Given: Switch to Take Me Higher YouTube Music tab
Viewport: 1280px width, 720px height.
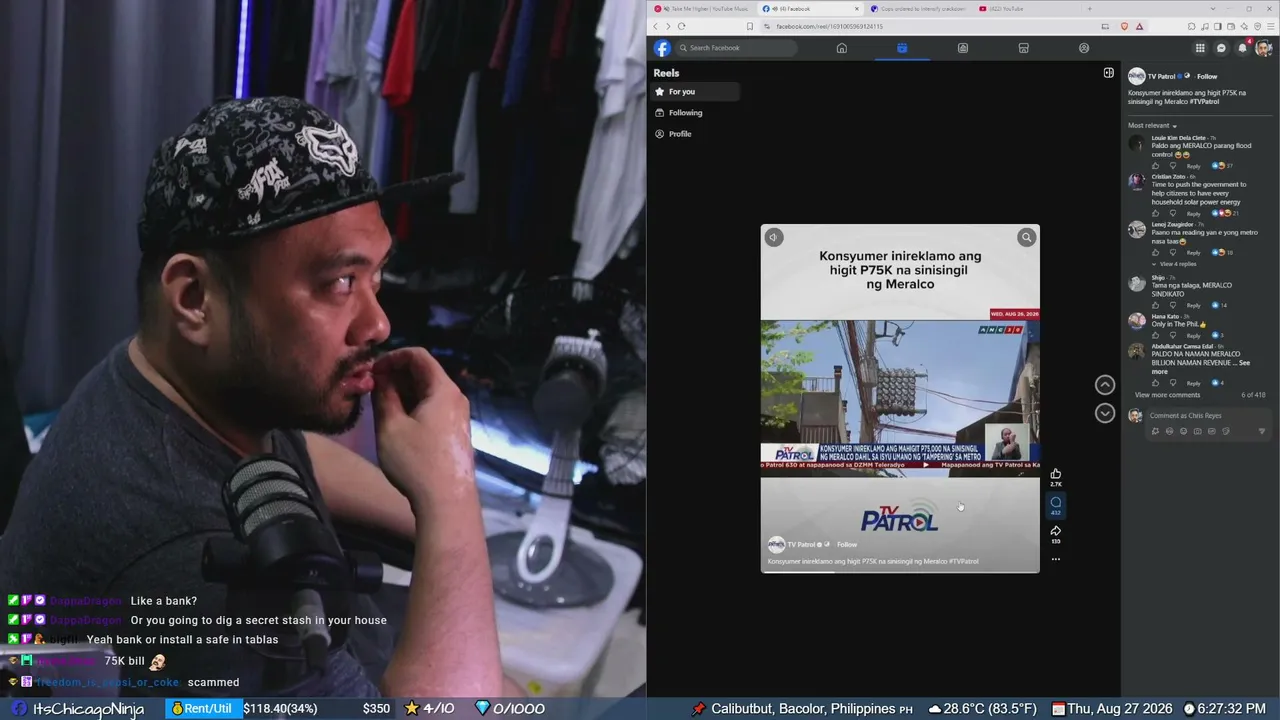Looking at the screenshot, I should pyautogui.click(x=701, y=9).
